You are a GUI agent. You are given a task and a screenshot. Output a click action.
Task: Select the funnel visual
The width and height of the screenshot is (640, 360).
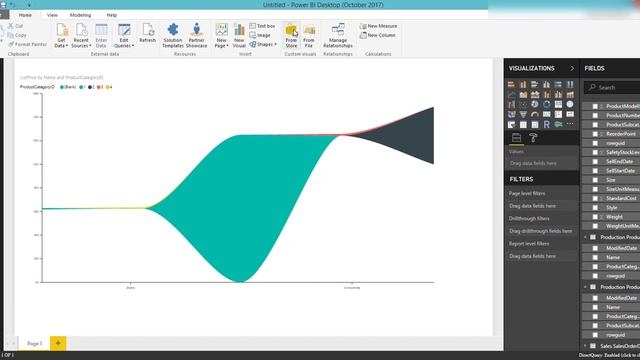click(523, 115)
